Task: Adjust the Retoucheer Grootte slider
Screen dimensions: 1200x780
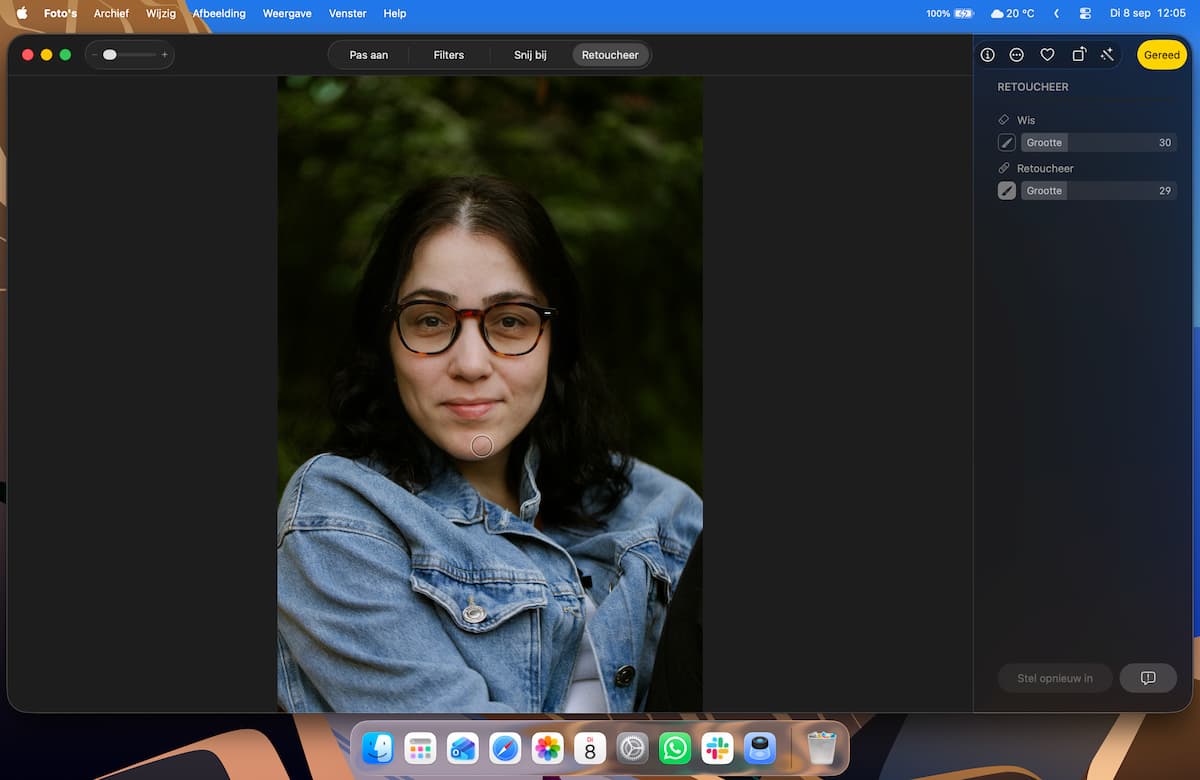Action: click(x=1099, y=191)
